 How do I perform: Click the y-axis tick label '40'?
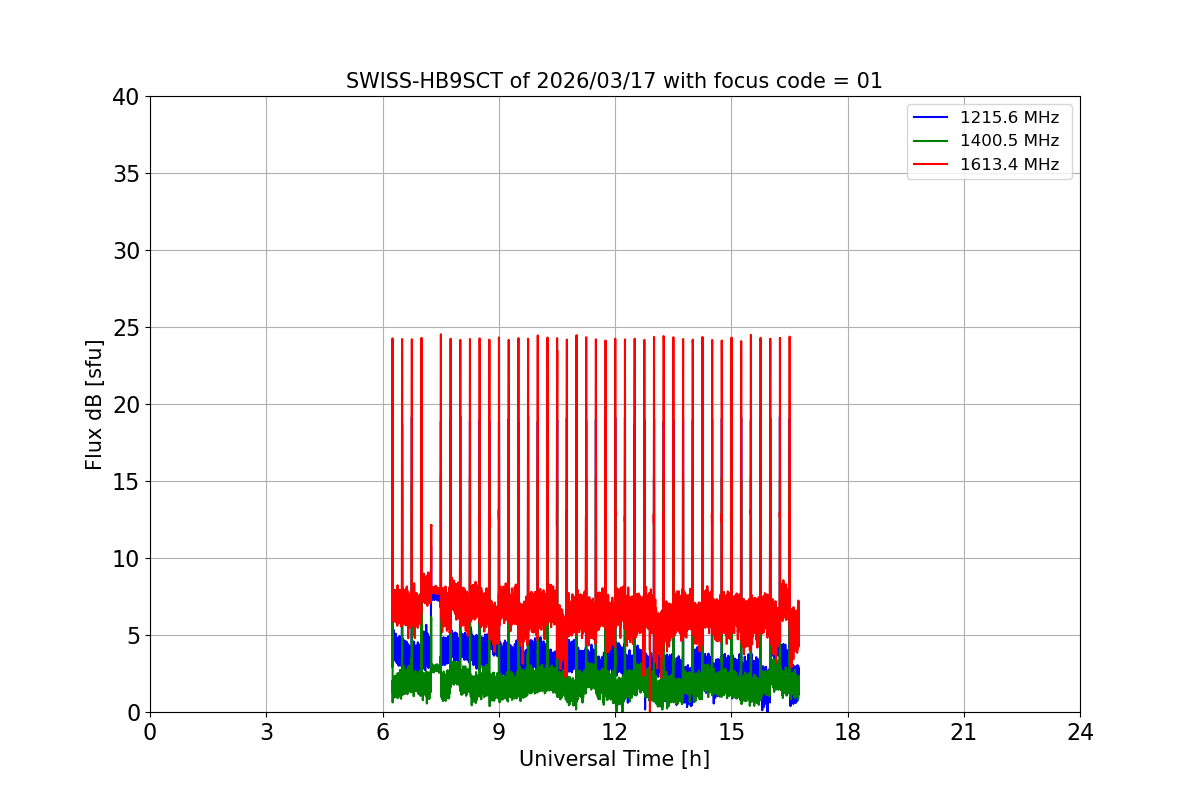pos(126,97)
